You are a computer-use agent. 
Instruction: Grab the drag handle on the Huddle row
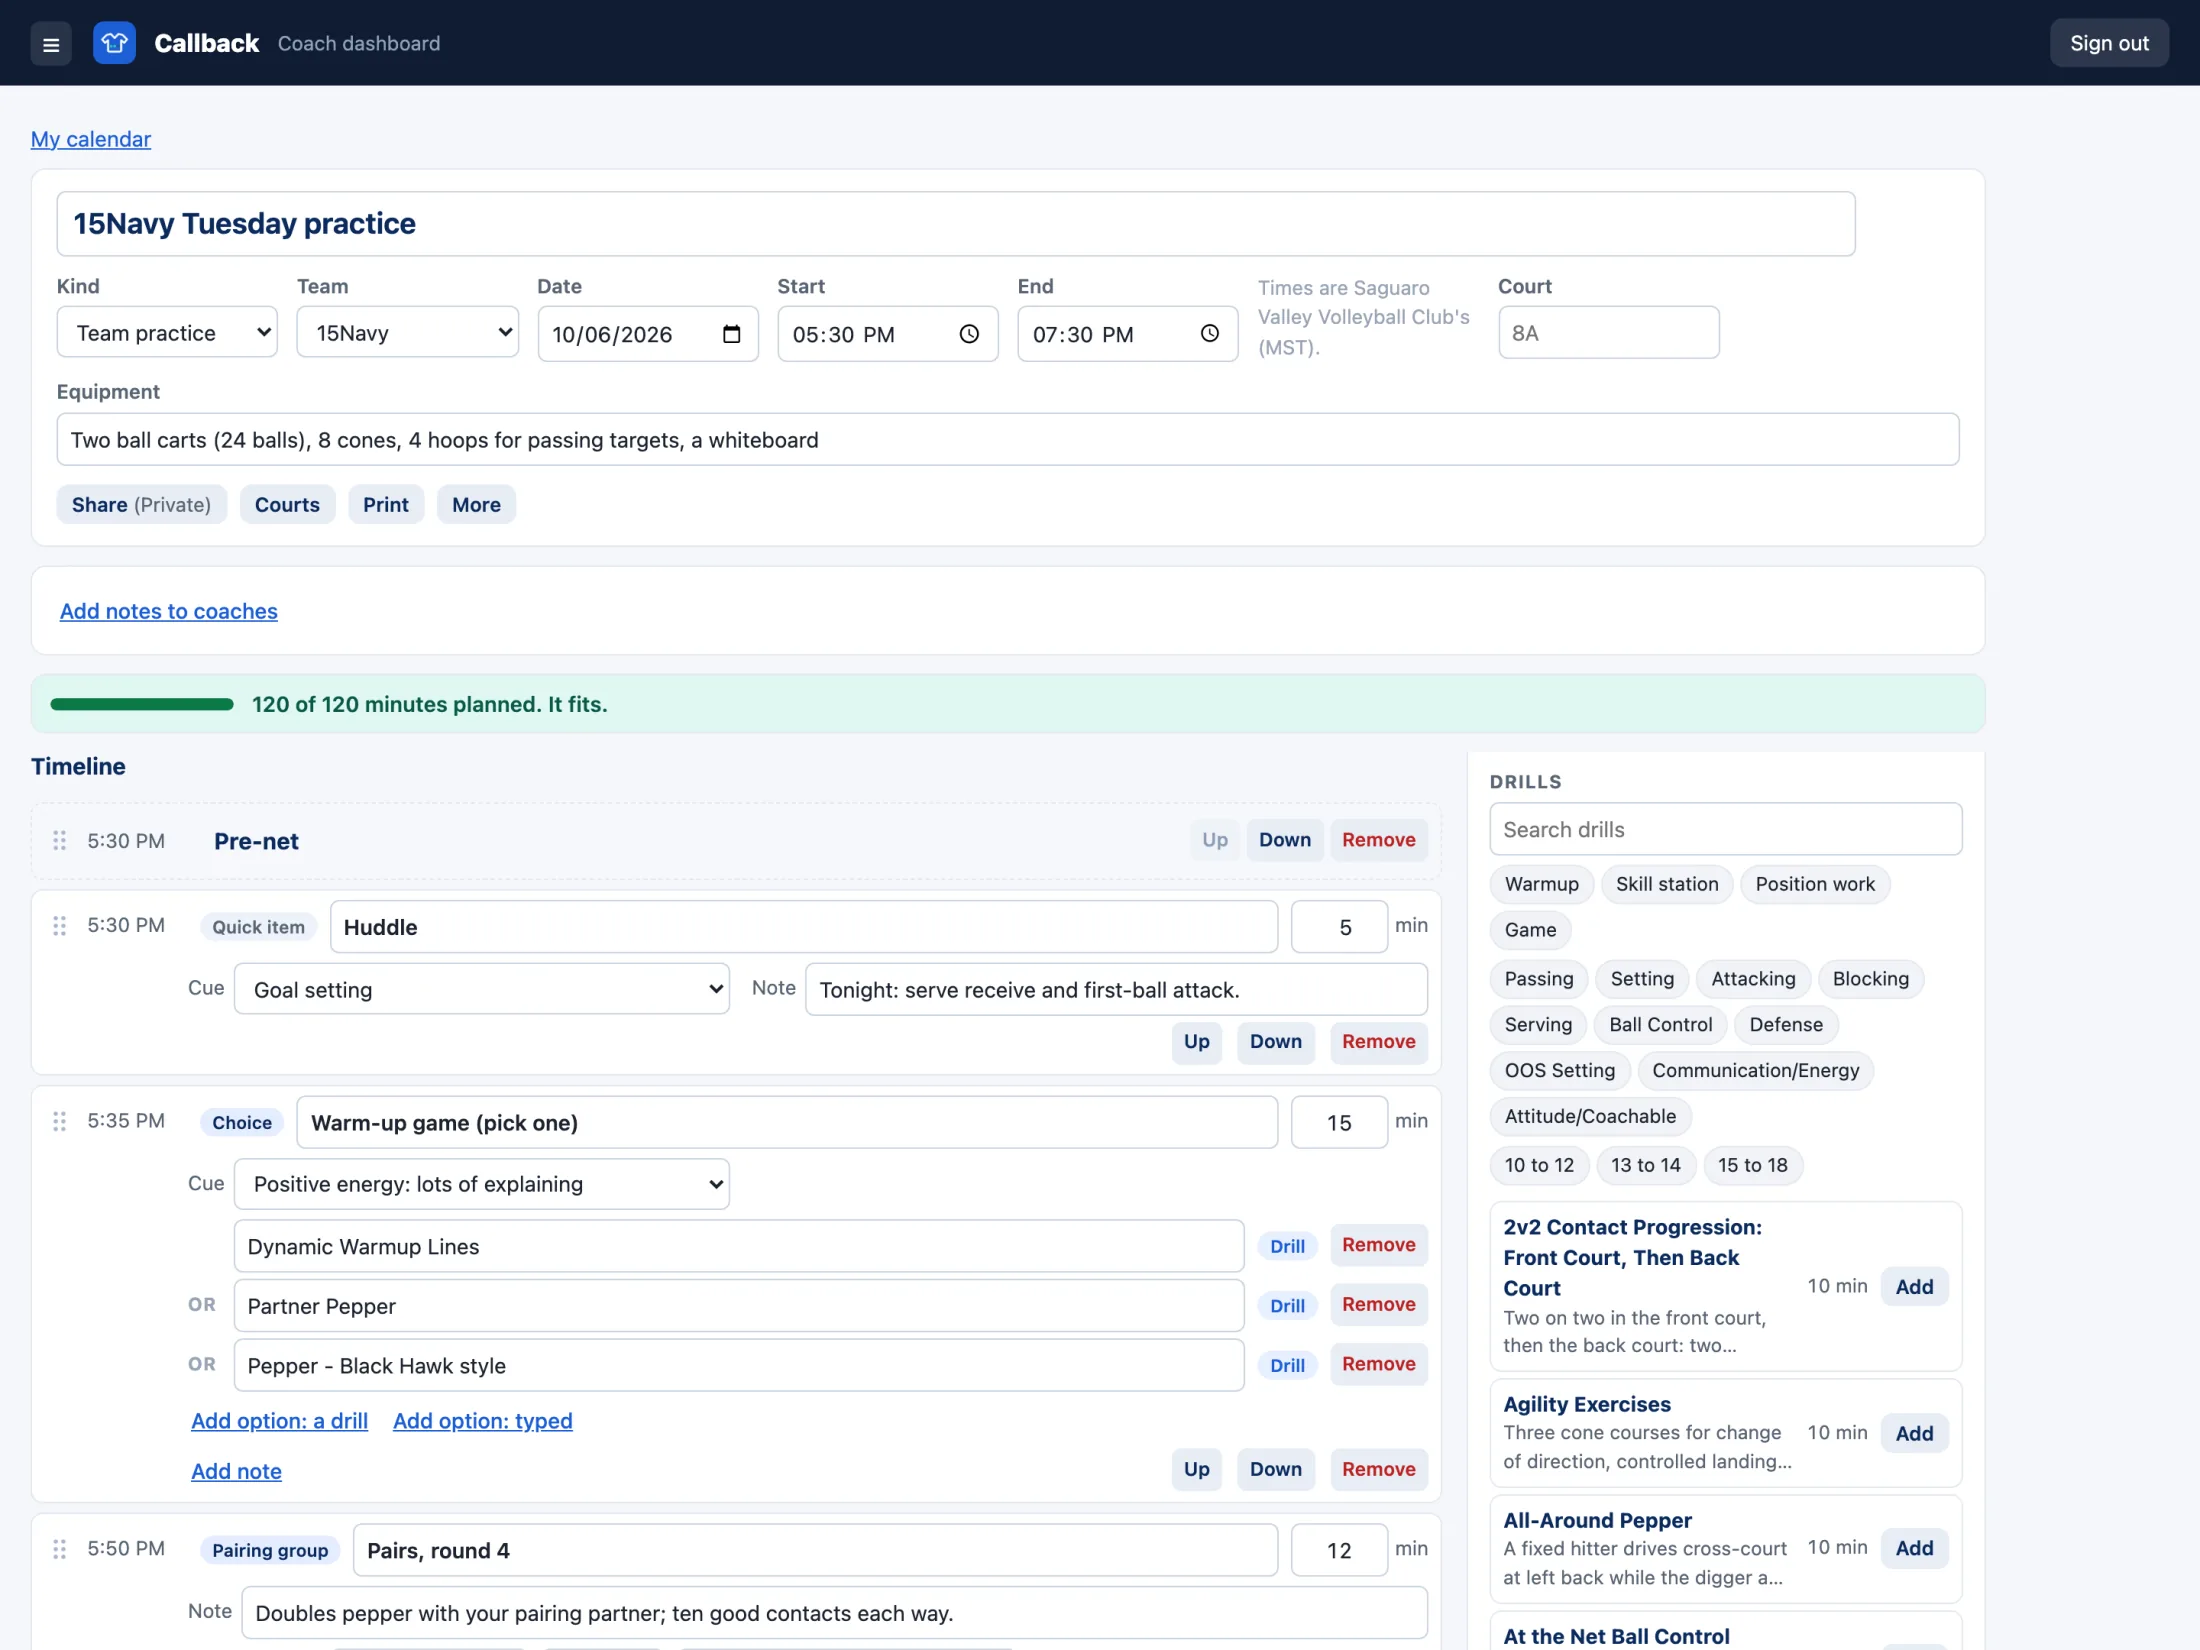click(59, 926)
